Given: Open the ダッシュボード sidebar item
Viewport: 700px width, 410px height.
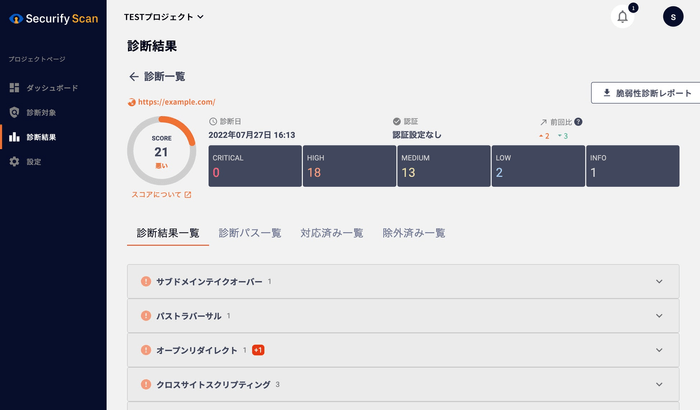Looking at the screenshot, I should [52, 88].
